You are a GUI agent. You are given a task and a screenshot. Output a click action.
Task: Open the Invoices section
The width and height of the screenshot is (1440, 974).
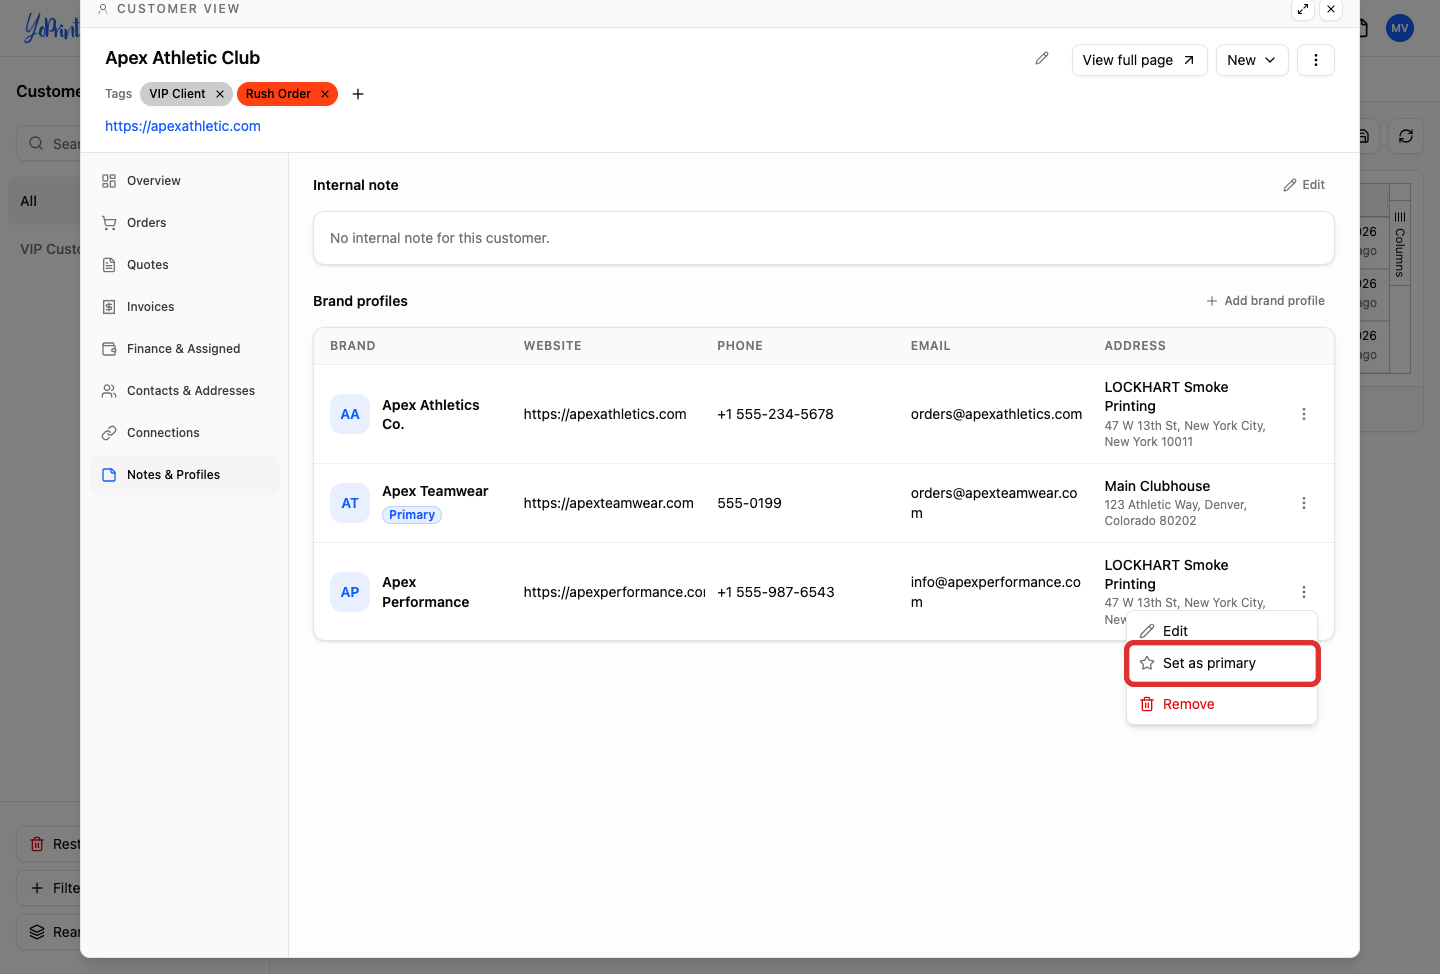click(184, 307)
